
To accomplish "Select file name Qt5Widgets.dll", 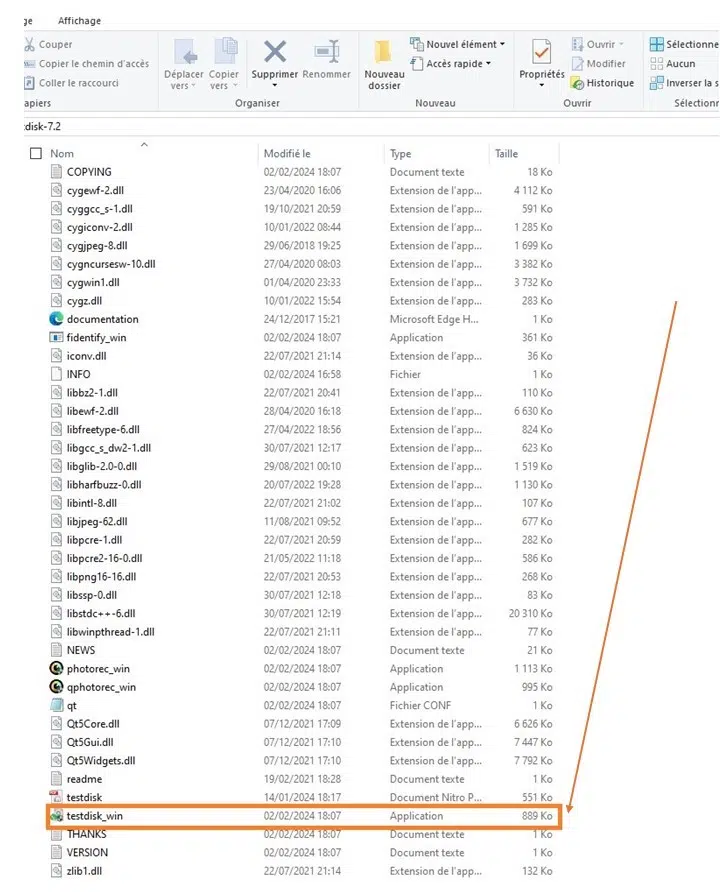I will pos(101,761).
